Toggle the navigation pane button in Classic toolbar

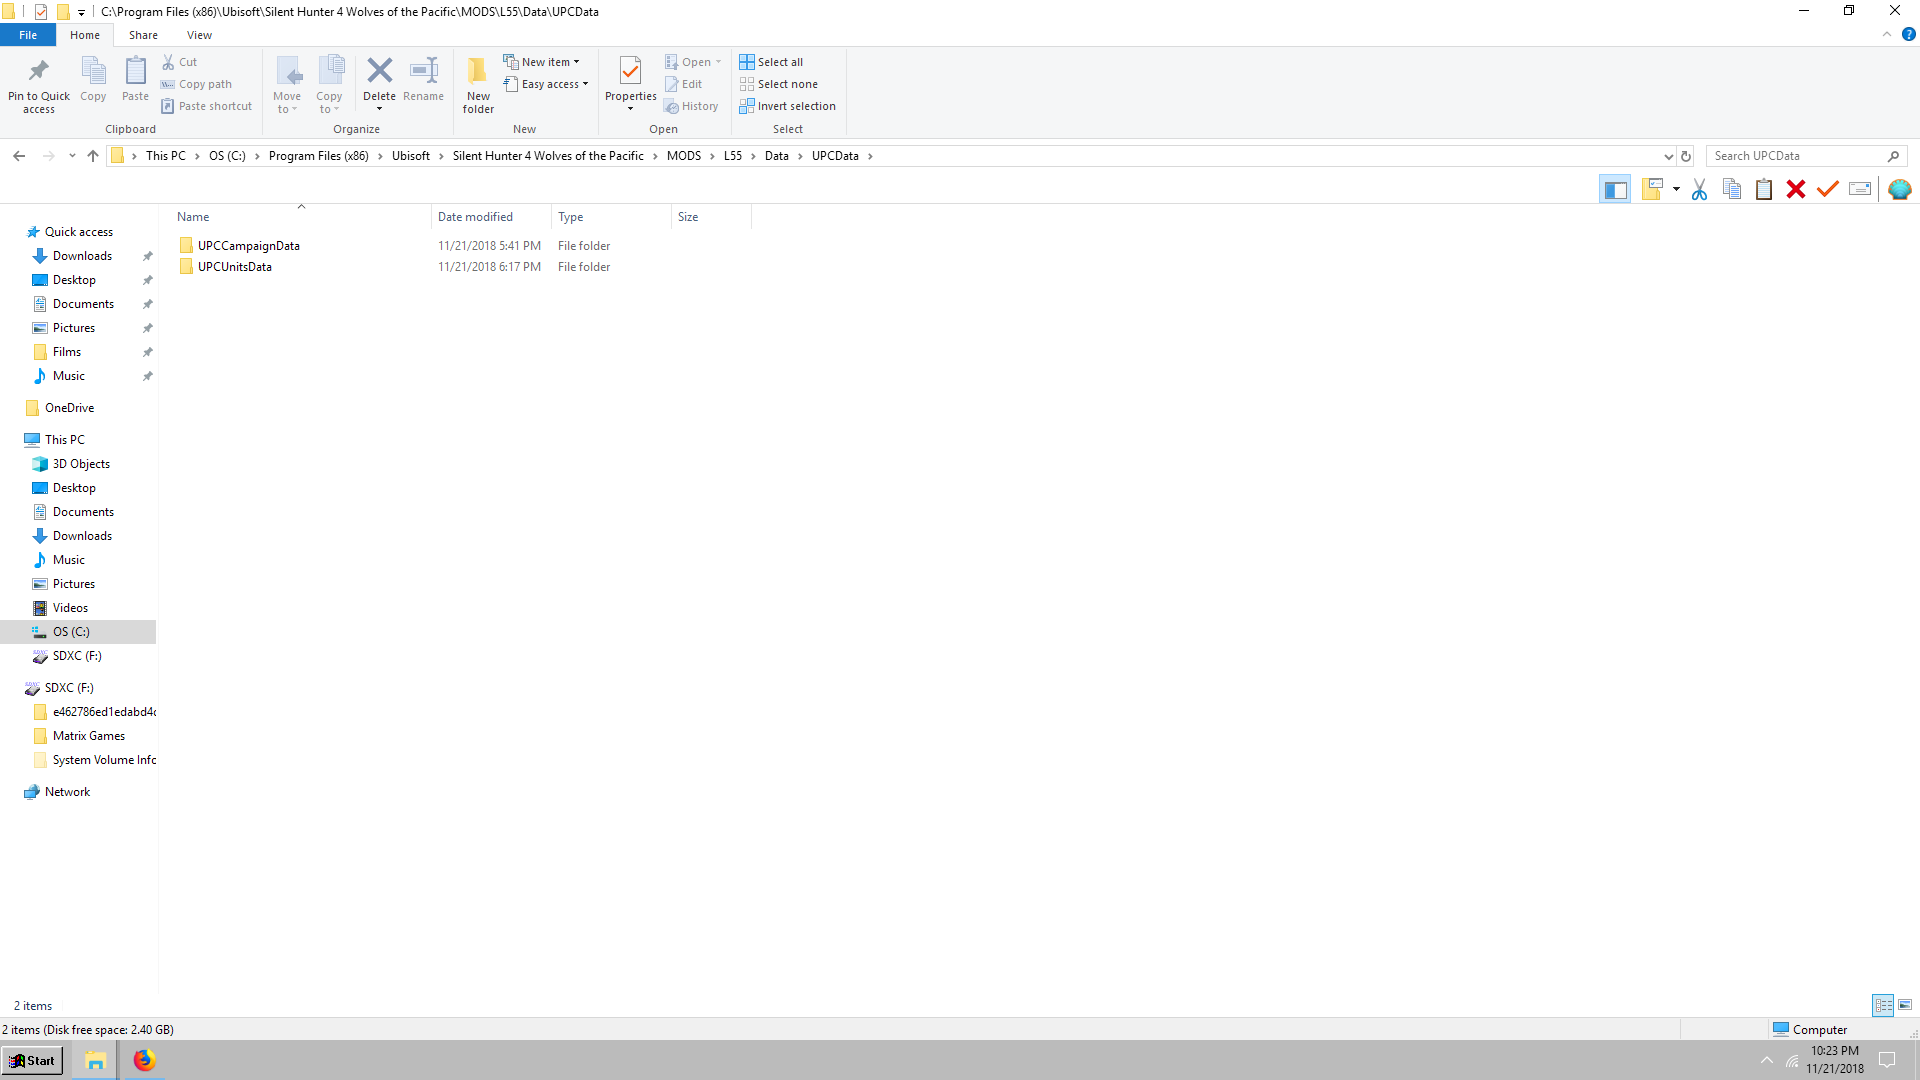point(1615,189)
